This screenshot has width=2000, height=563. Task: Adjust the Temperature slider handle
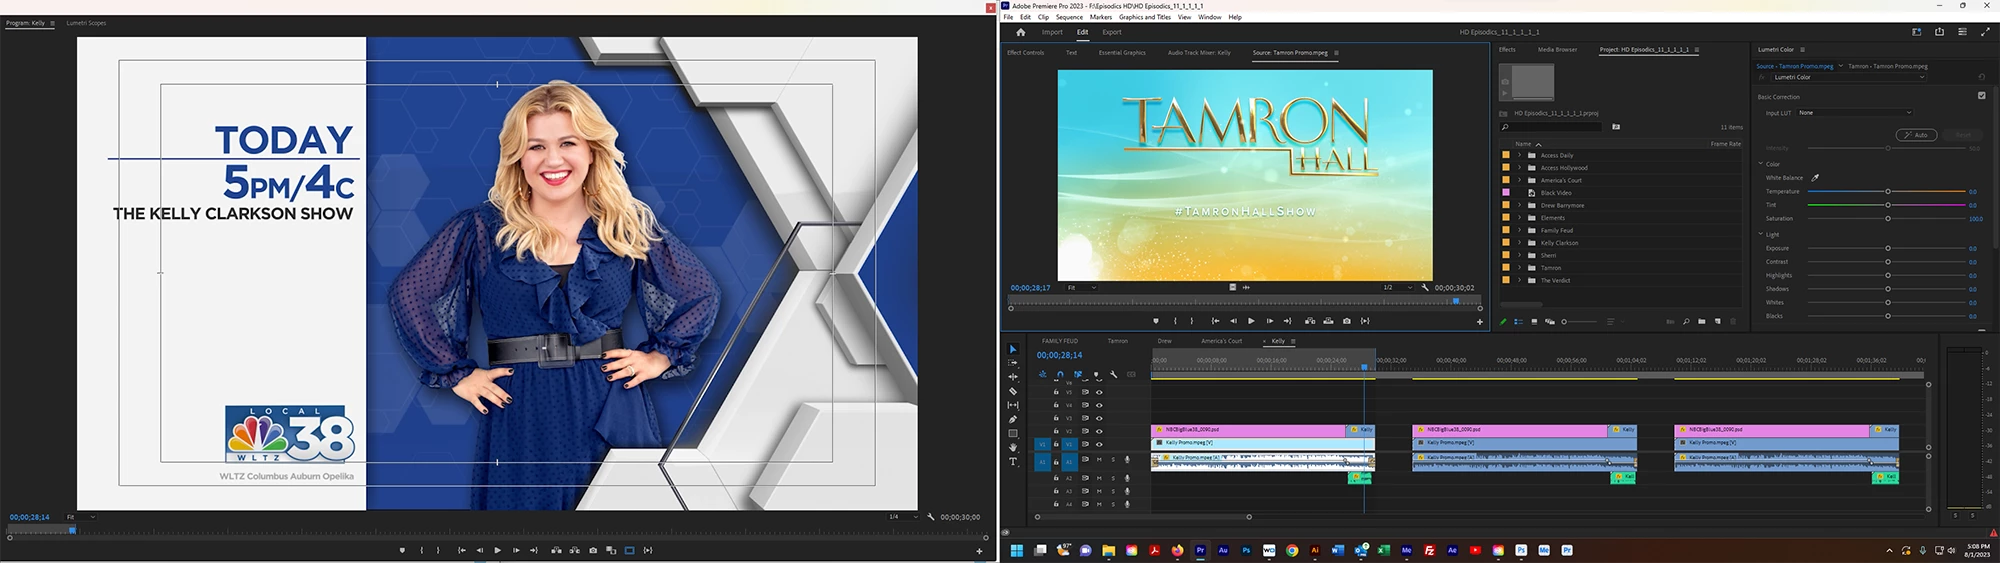coord(1887,191)
